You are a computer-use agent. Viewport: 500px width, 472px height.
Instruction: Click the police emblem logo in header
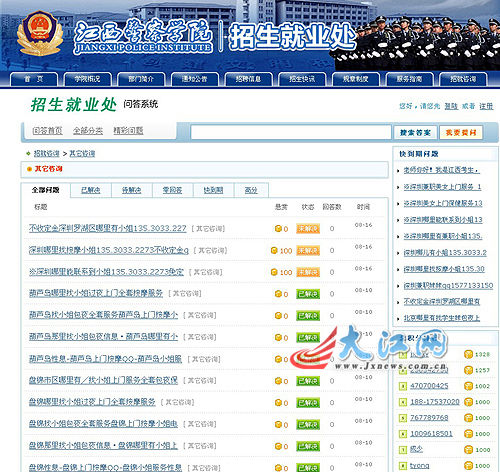tap(40, 33)
